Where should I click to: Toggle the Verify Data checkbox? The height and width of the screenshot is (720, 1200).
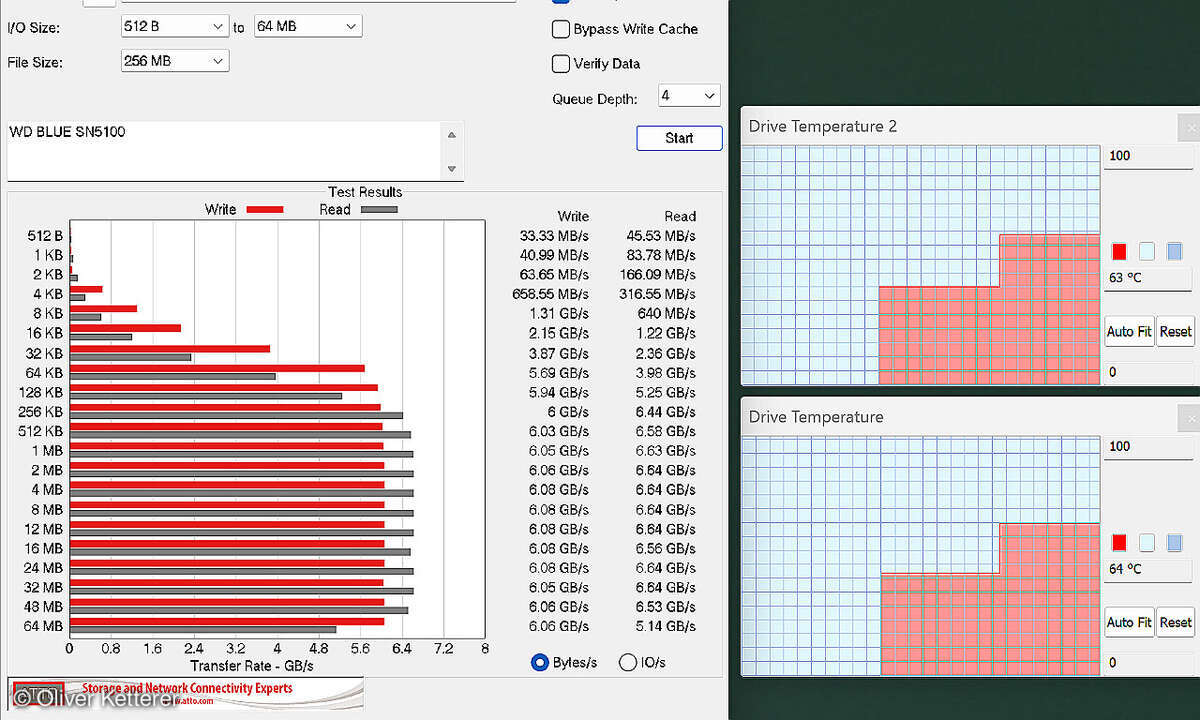pos(562,63)
